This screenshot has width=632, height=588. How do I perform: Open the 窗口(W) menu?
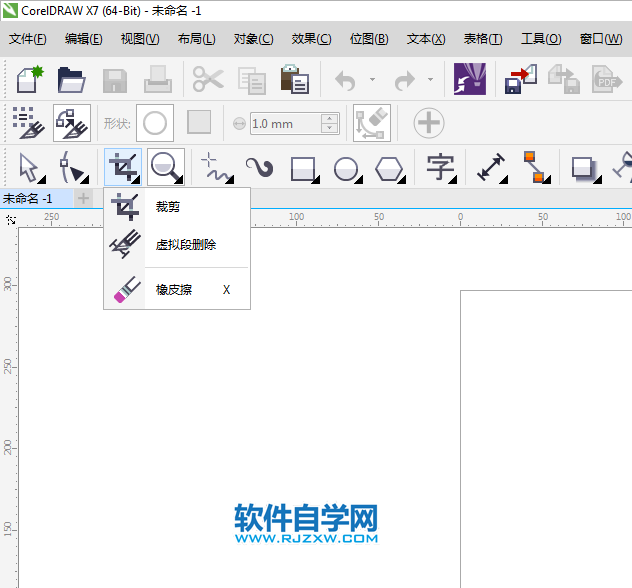pos(601,39)
